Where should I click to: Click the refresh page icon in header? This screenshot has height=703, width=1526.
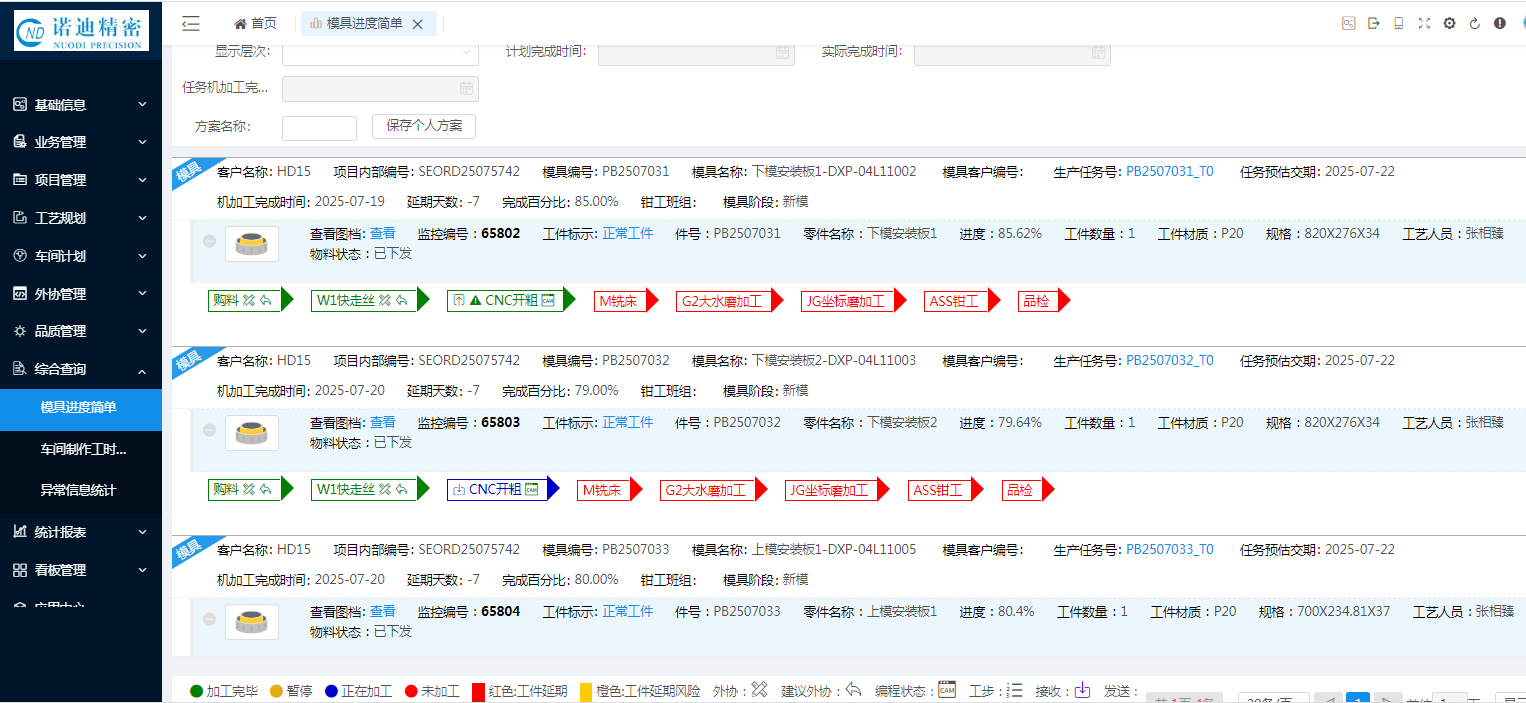[1474, 23]
